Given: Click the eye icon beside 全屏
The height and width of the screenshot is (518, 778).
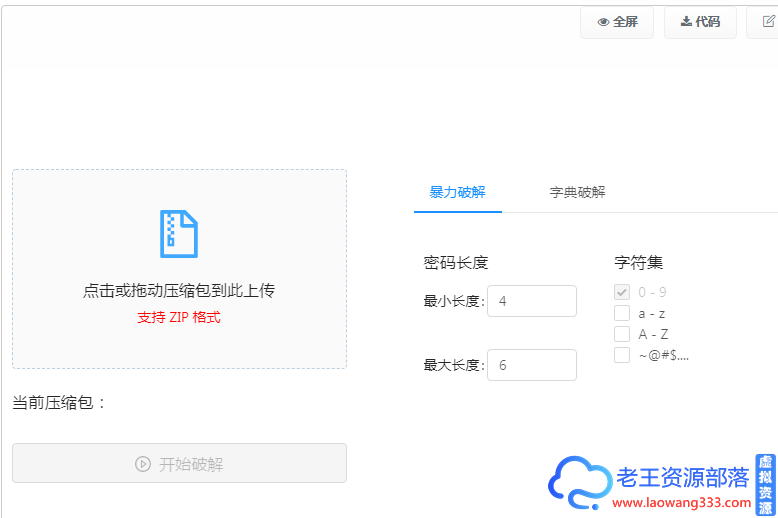Looking at the screenshot, I should click(x=603, y=22).
